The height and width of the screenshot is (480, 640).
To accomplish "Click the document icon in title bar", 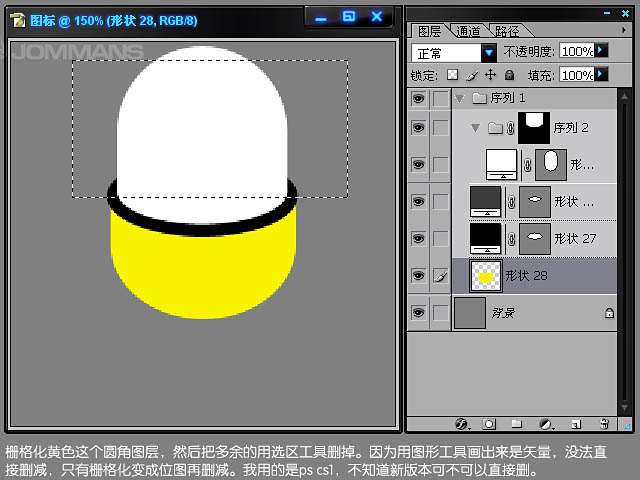I will 17,20.
